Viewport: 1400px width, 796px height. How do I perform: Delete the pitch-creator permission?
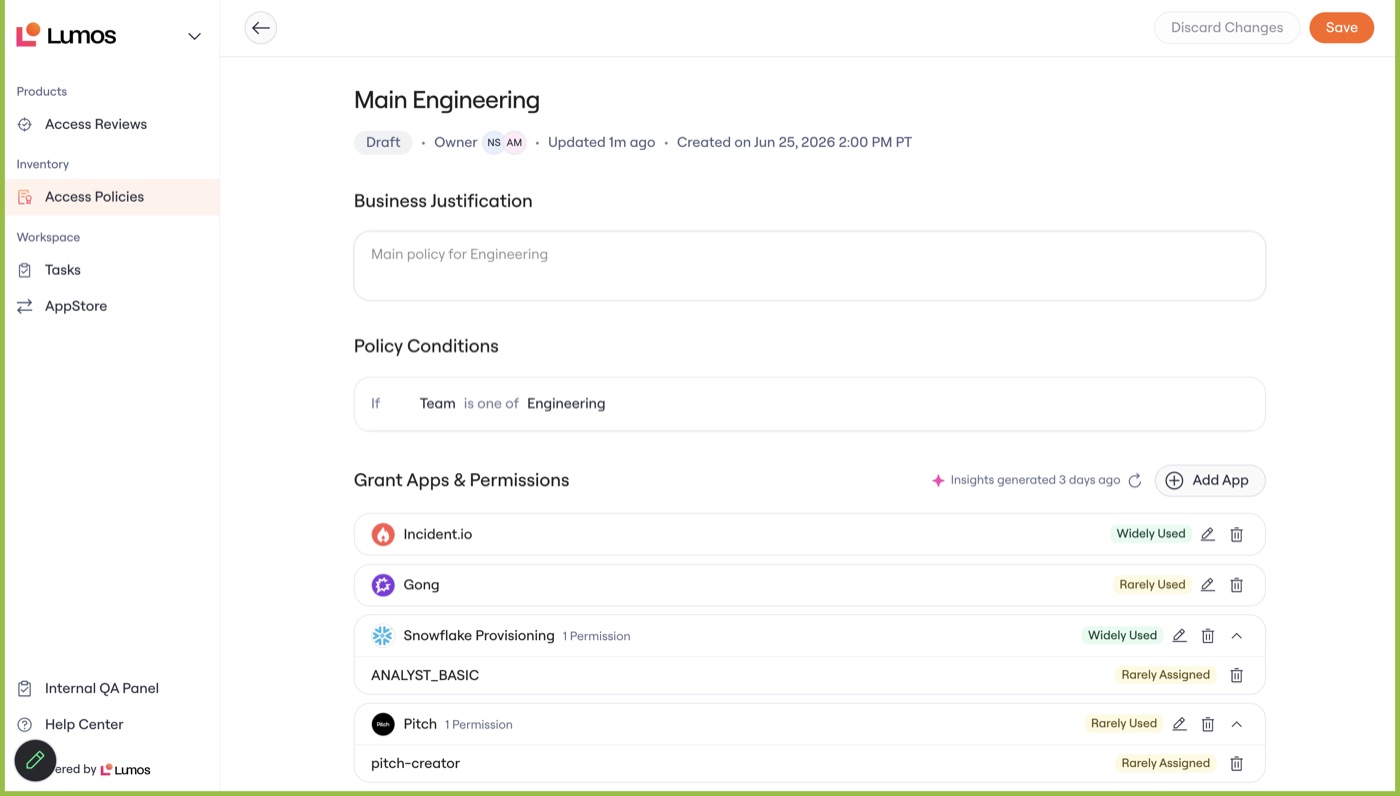pos(1237,763)
